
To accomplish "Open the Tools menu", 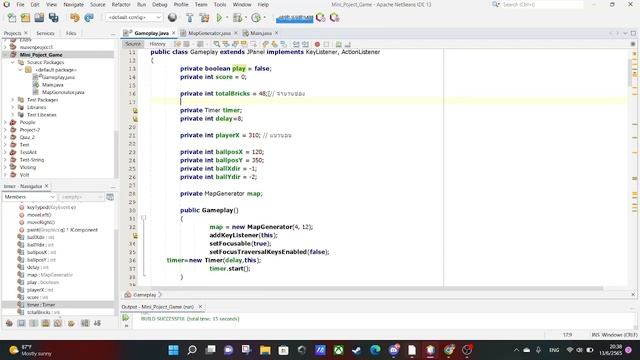I will 220,4.
